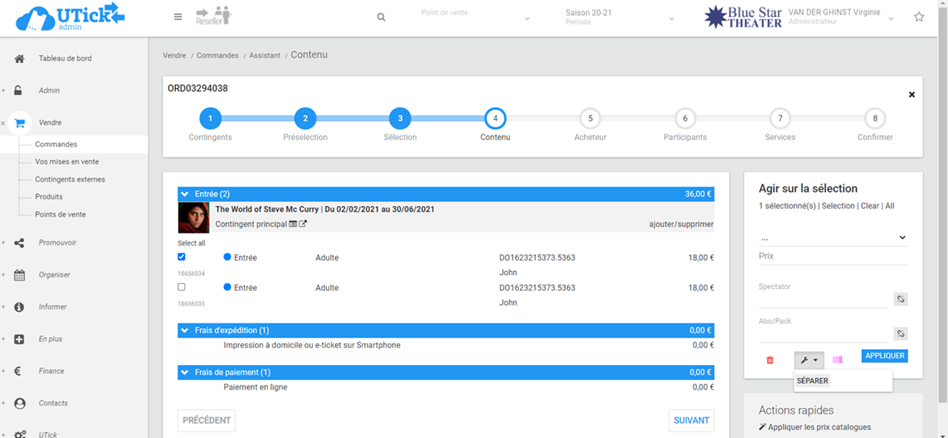Open the hamburger menu in top bar
This screenshot has width=948, height=438.
click(x=178, y=17)
